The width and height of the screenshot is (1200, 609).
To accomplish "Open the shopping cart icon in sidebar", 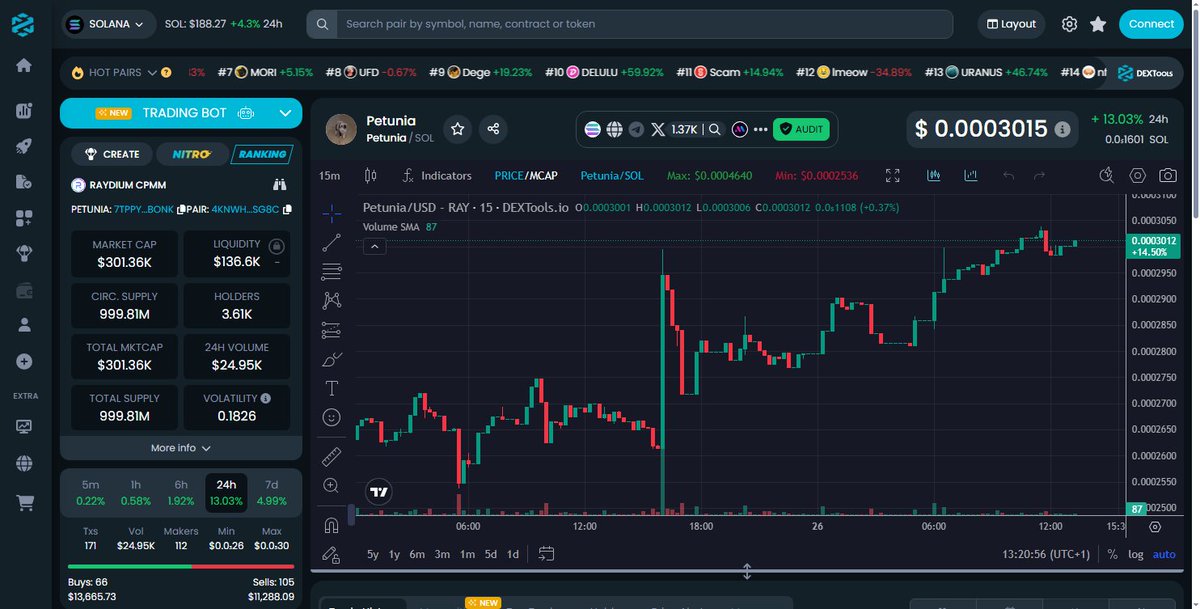I will pos(24,503).
